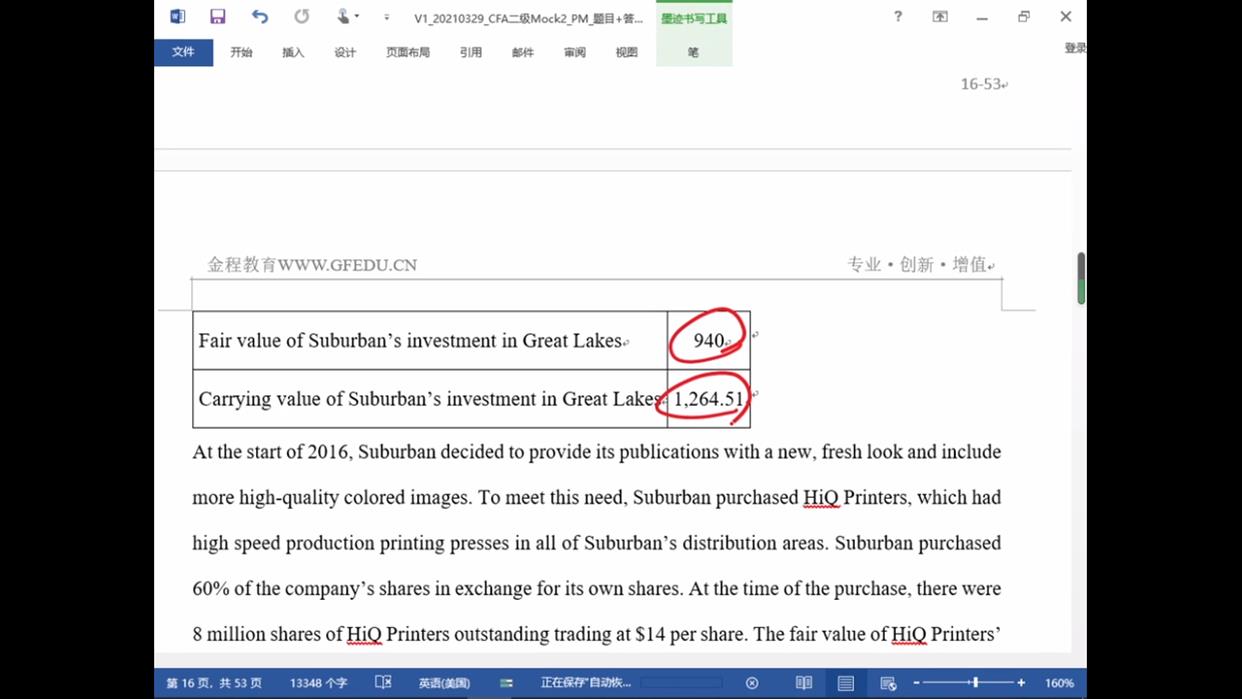Switch to the 邮件 (Mailings) tab
Image resolution: width=1242 pixels, height=699 pixels.
pos(523,52)
